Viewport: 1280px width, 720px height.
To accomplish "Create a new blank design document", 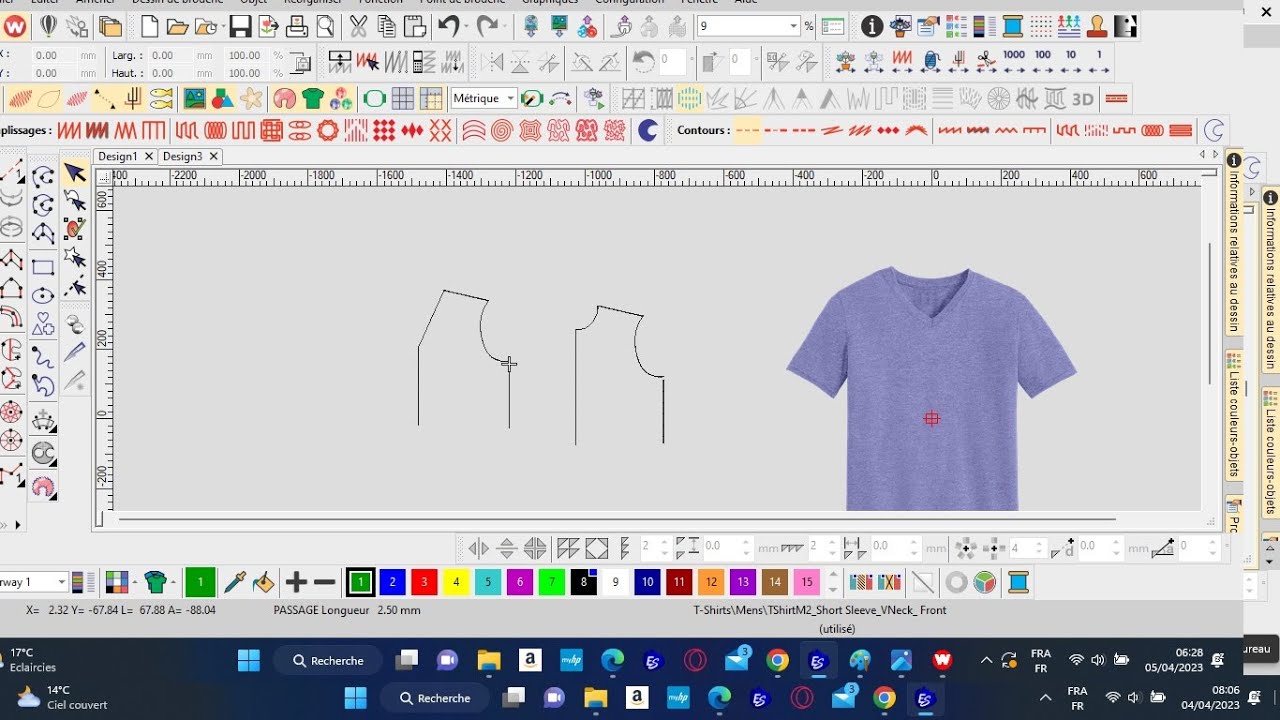I will pyautogui.click(x=149, y=26).
